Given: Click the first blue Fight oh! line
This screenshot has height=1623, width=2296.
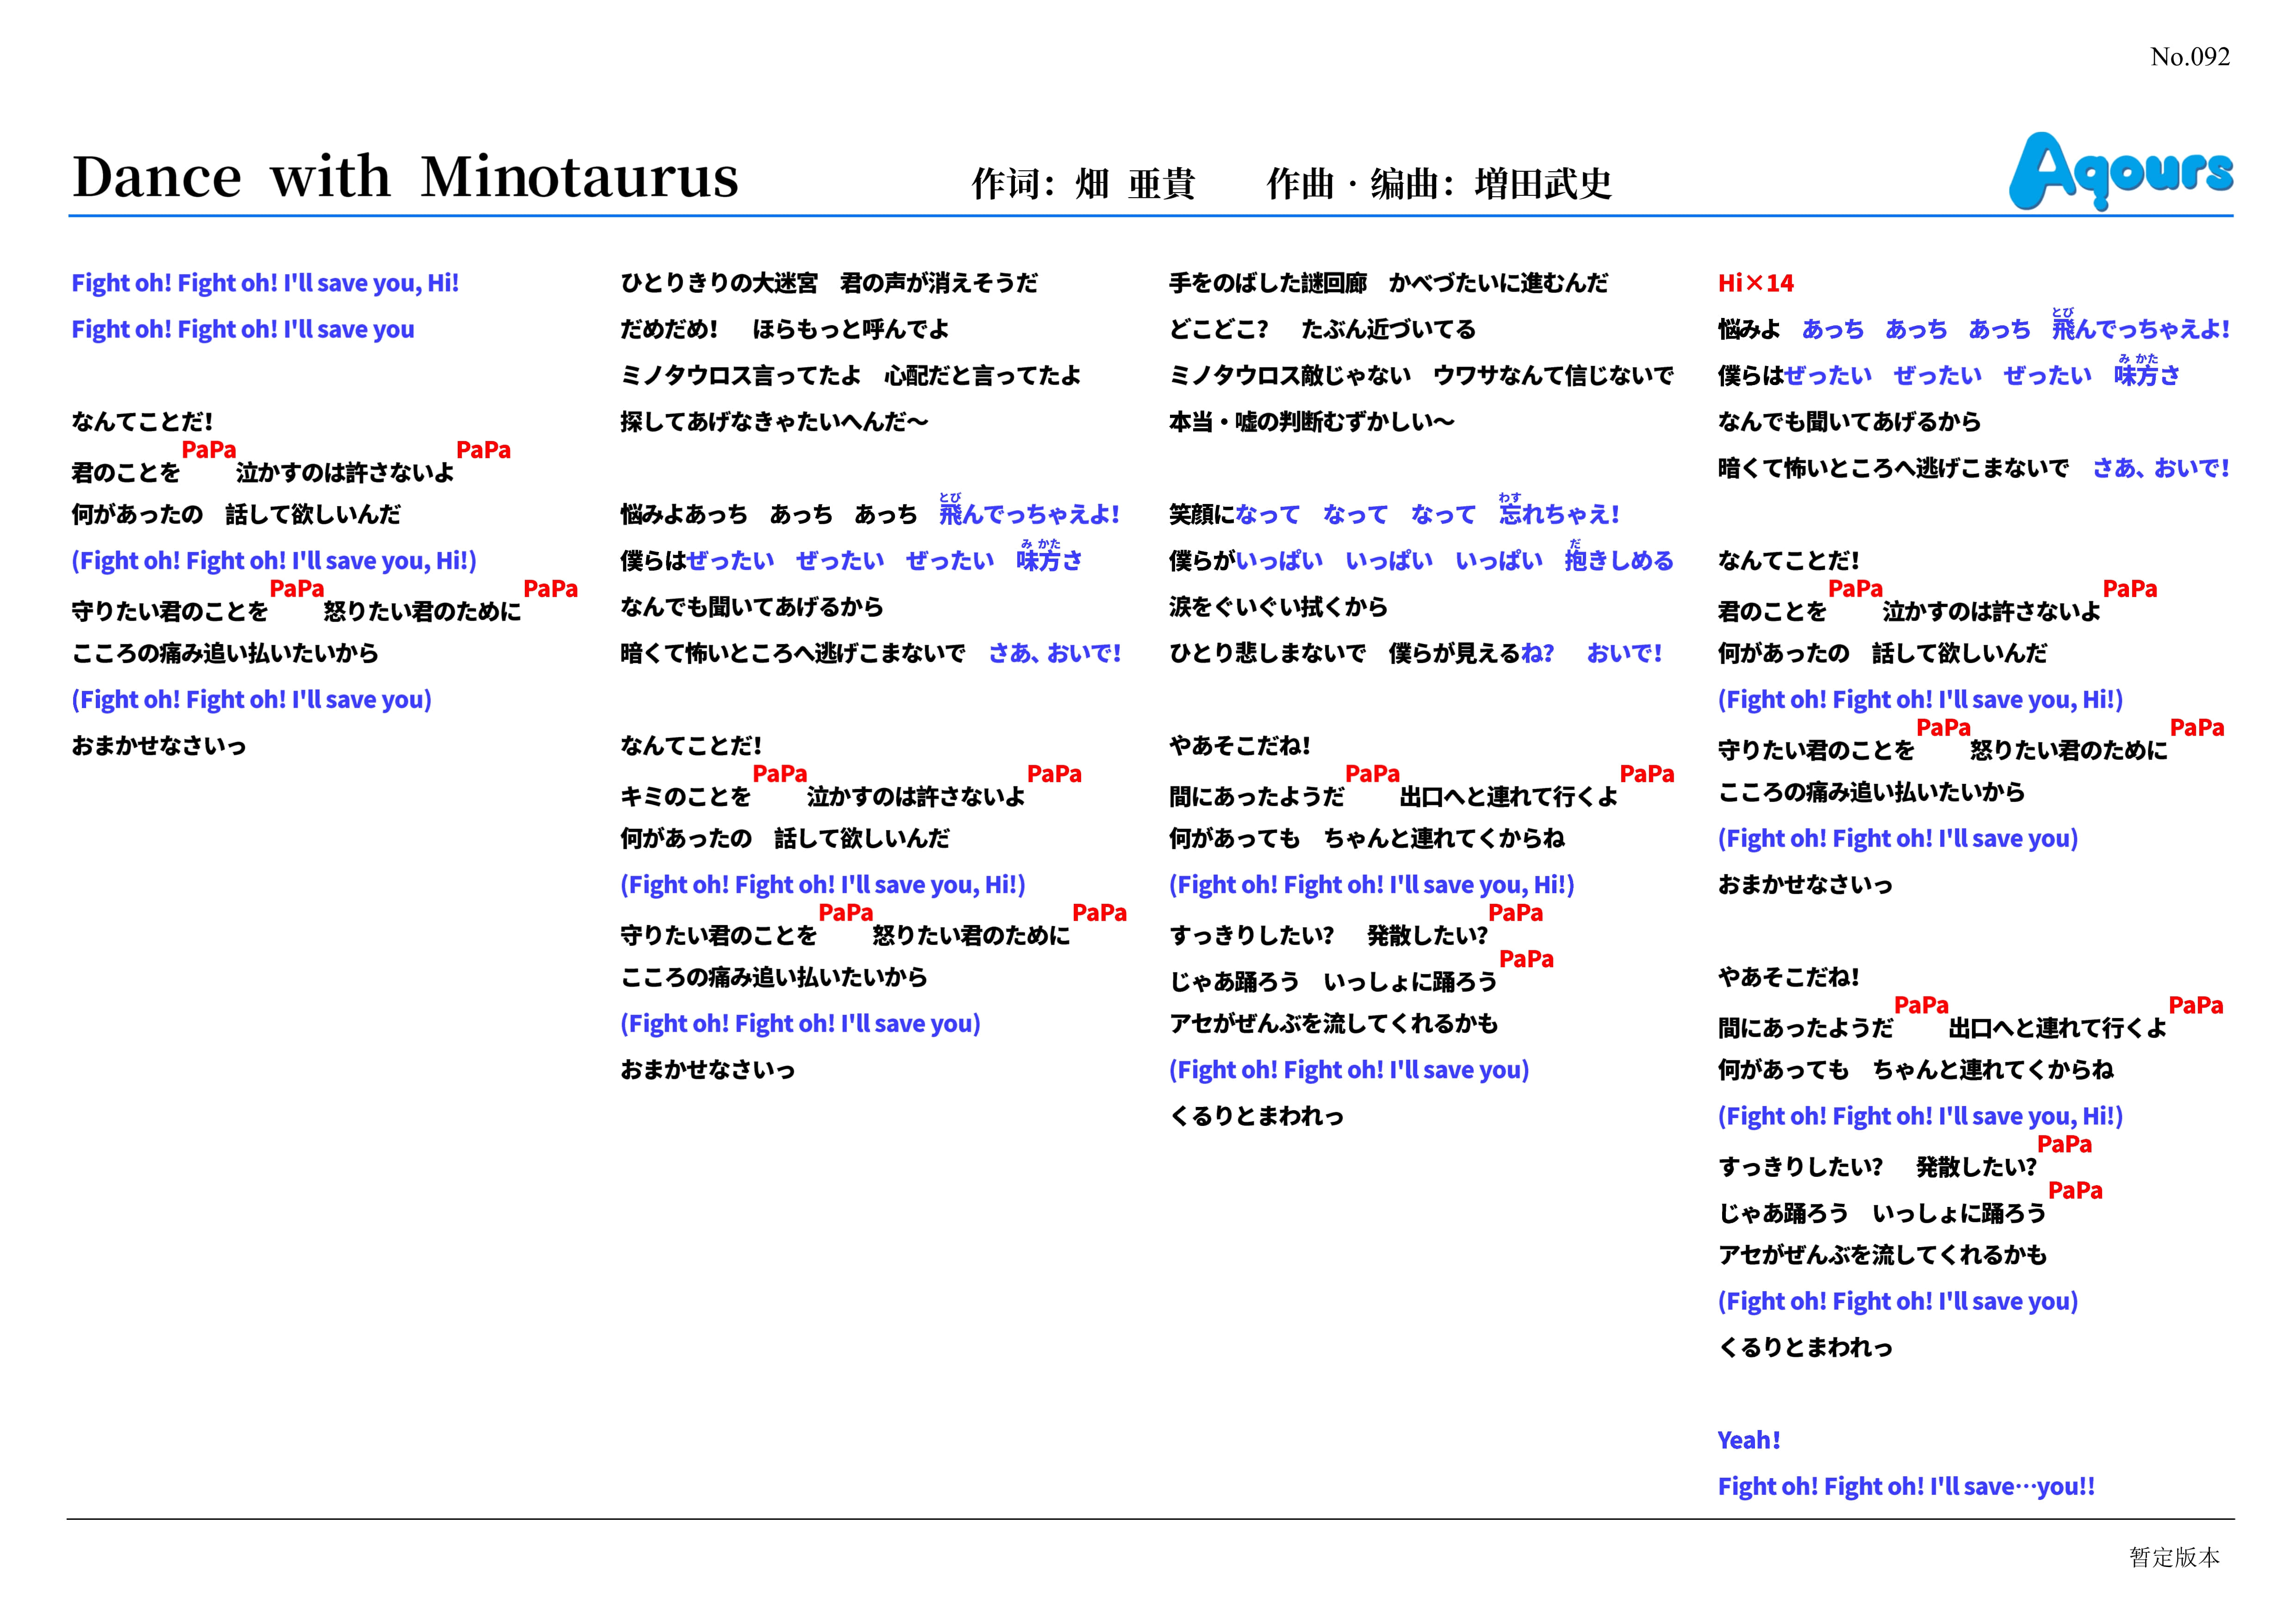Looking at the screenshot, I should [x=265, y=284].
